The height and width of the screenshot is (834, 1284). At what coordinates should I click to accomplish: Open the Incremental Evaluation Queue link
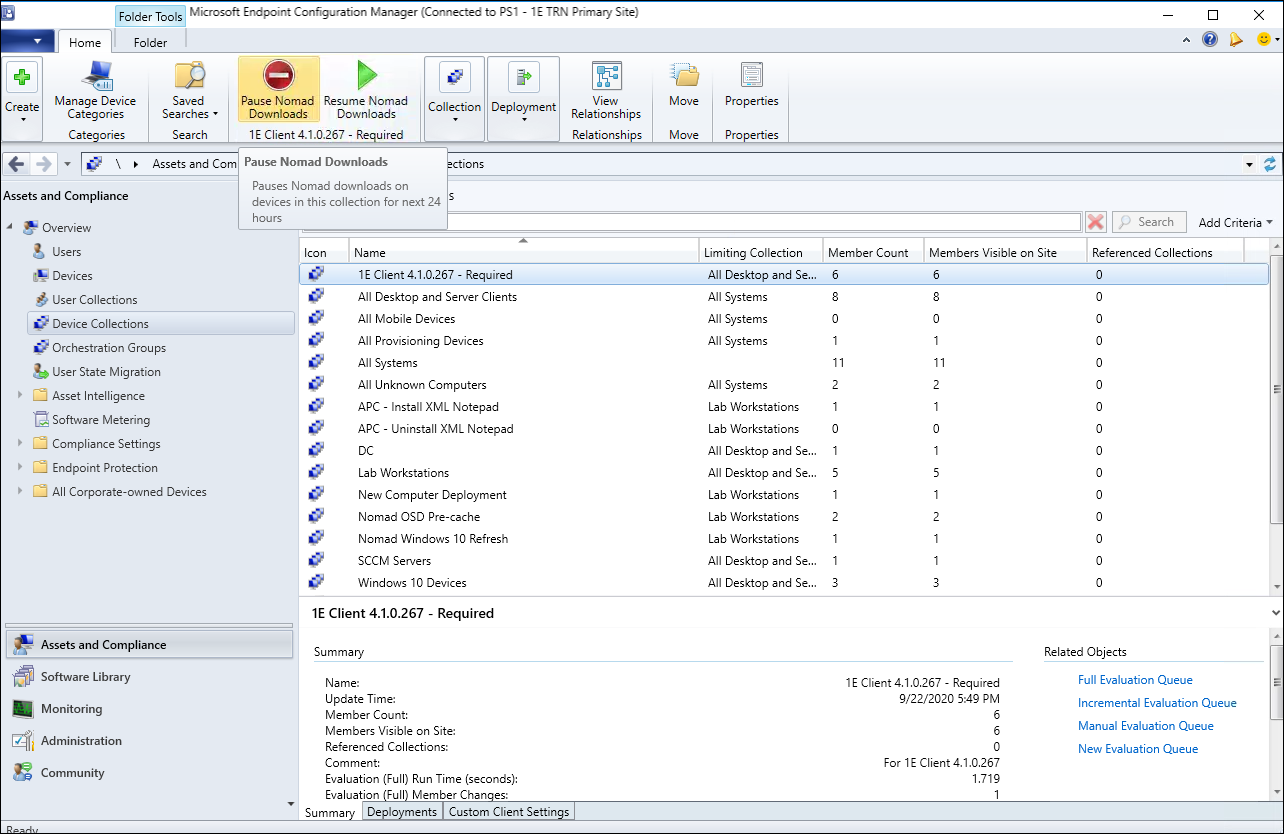point(1157,703)
